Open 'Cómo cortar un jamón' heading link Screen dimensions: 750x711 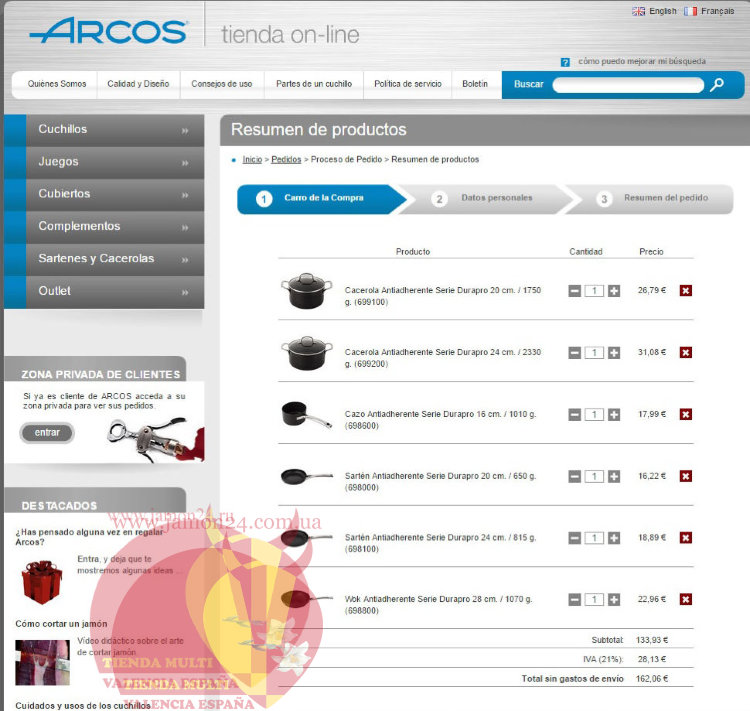click(61, 624)
